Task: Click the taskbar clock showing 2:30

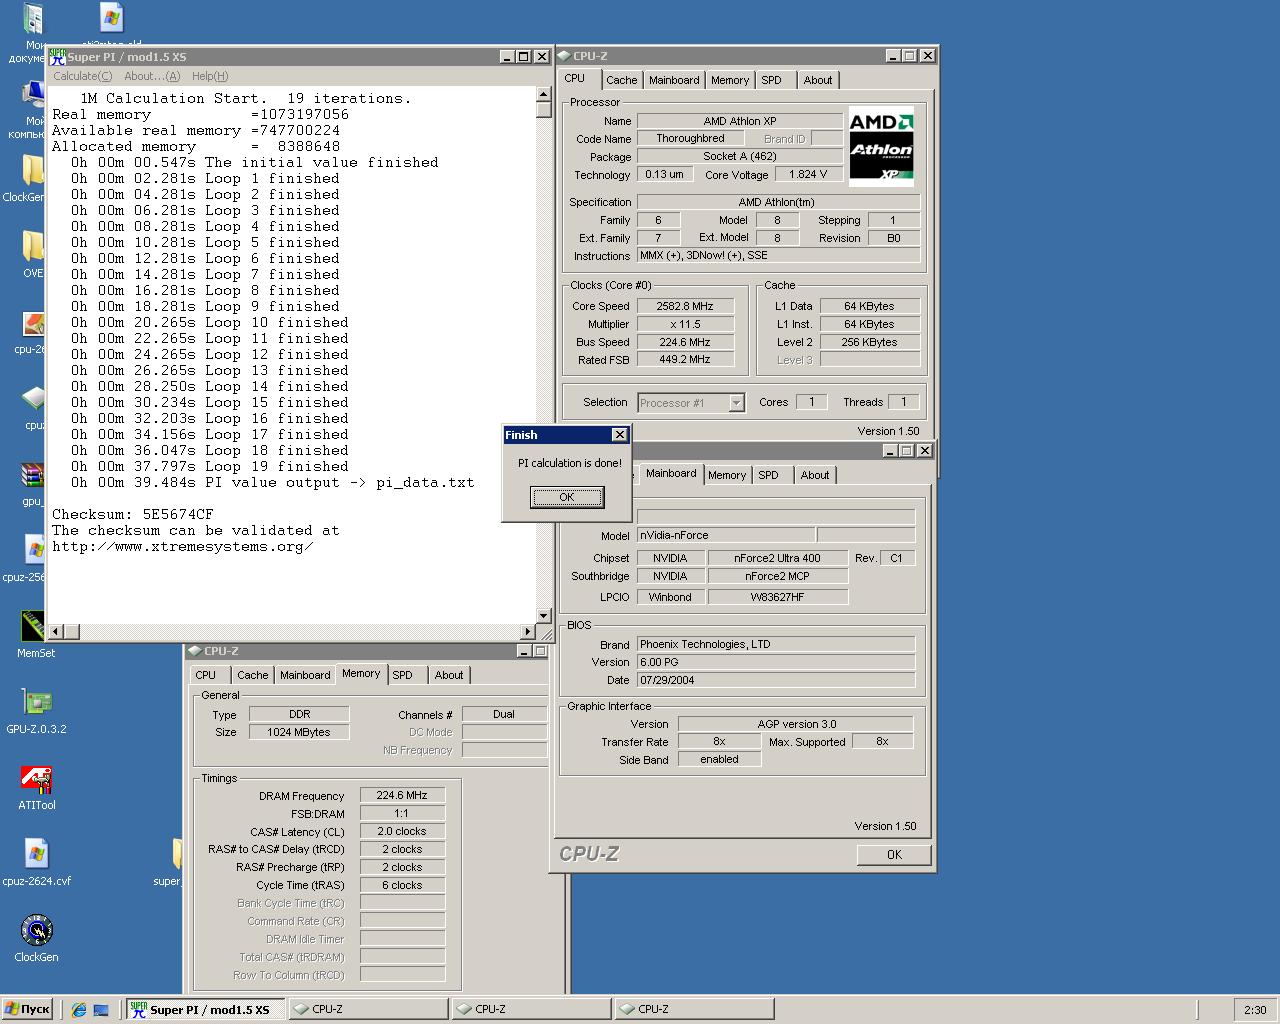Action: (x=1255, y=1010)
